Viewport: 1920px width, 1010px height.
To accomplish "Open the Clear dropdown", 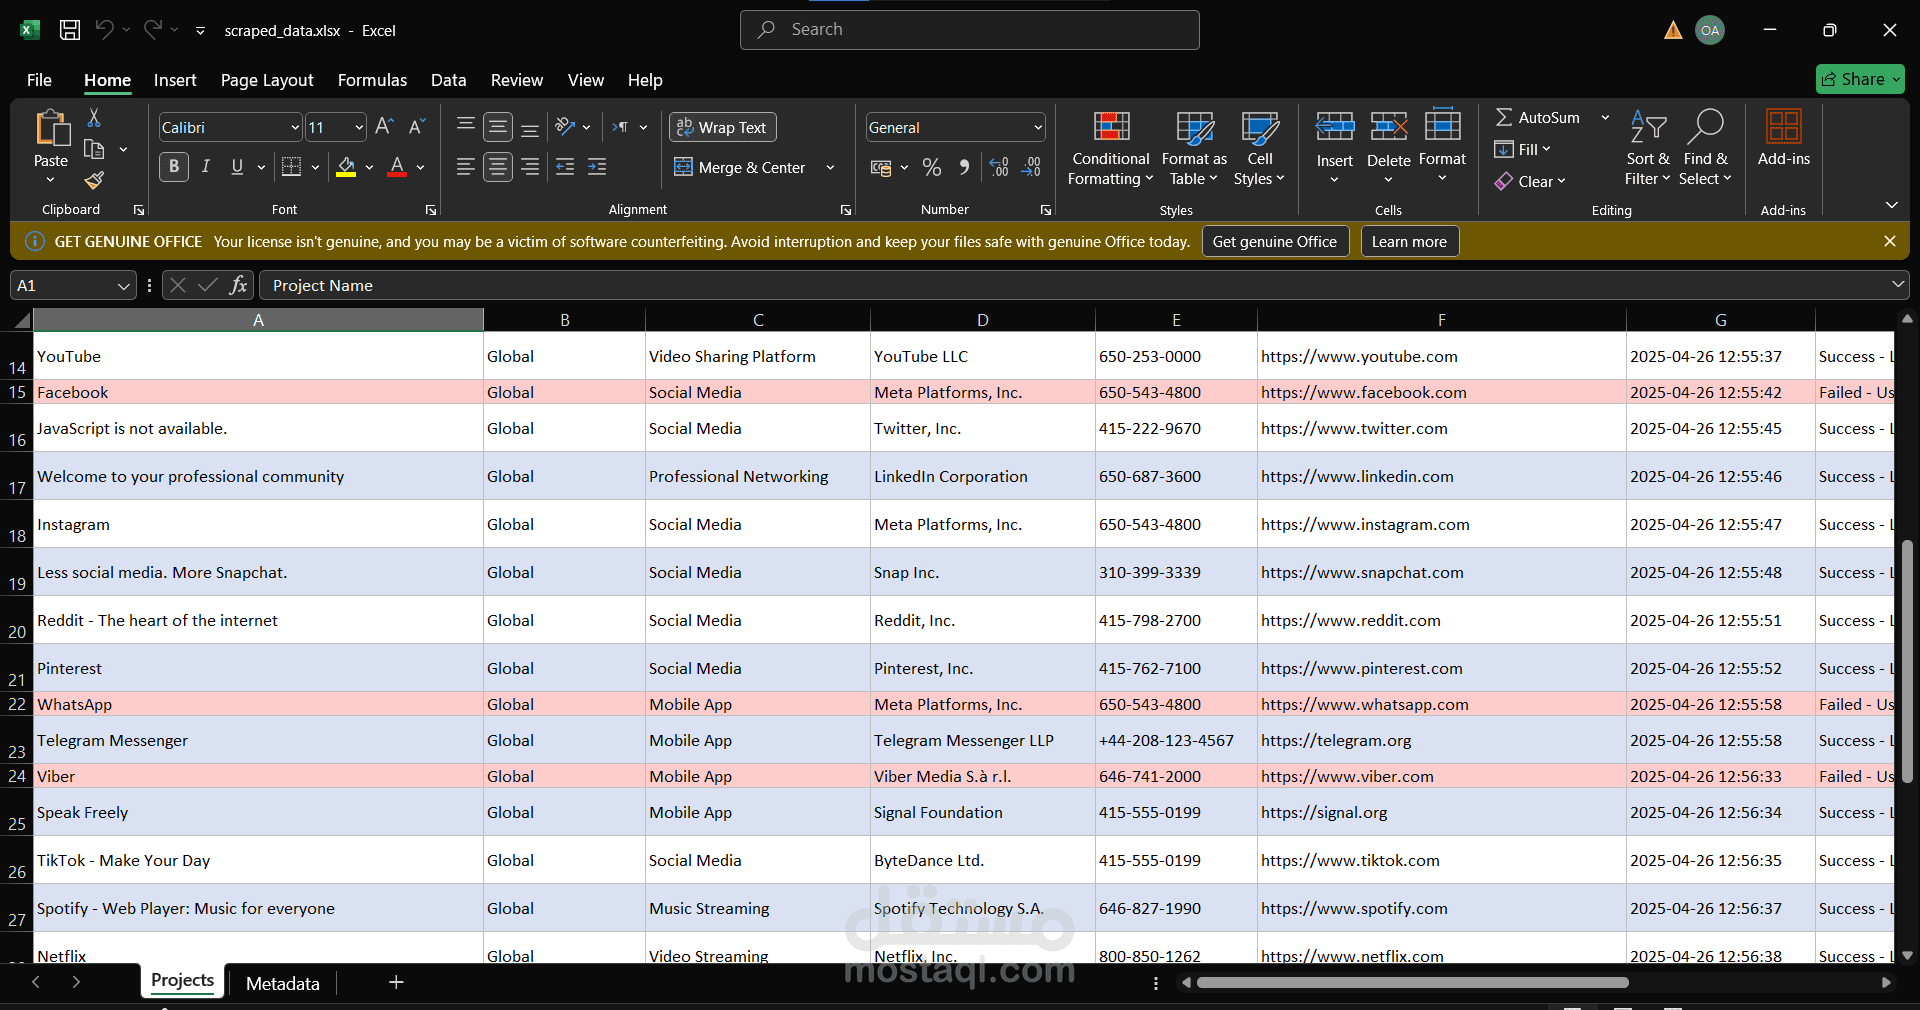I will coord(1530,181).
